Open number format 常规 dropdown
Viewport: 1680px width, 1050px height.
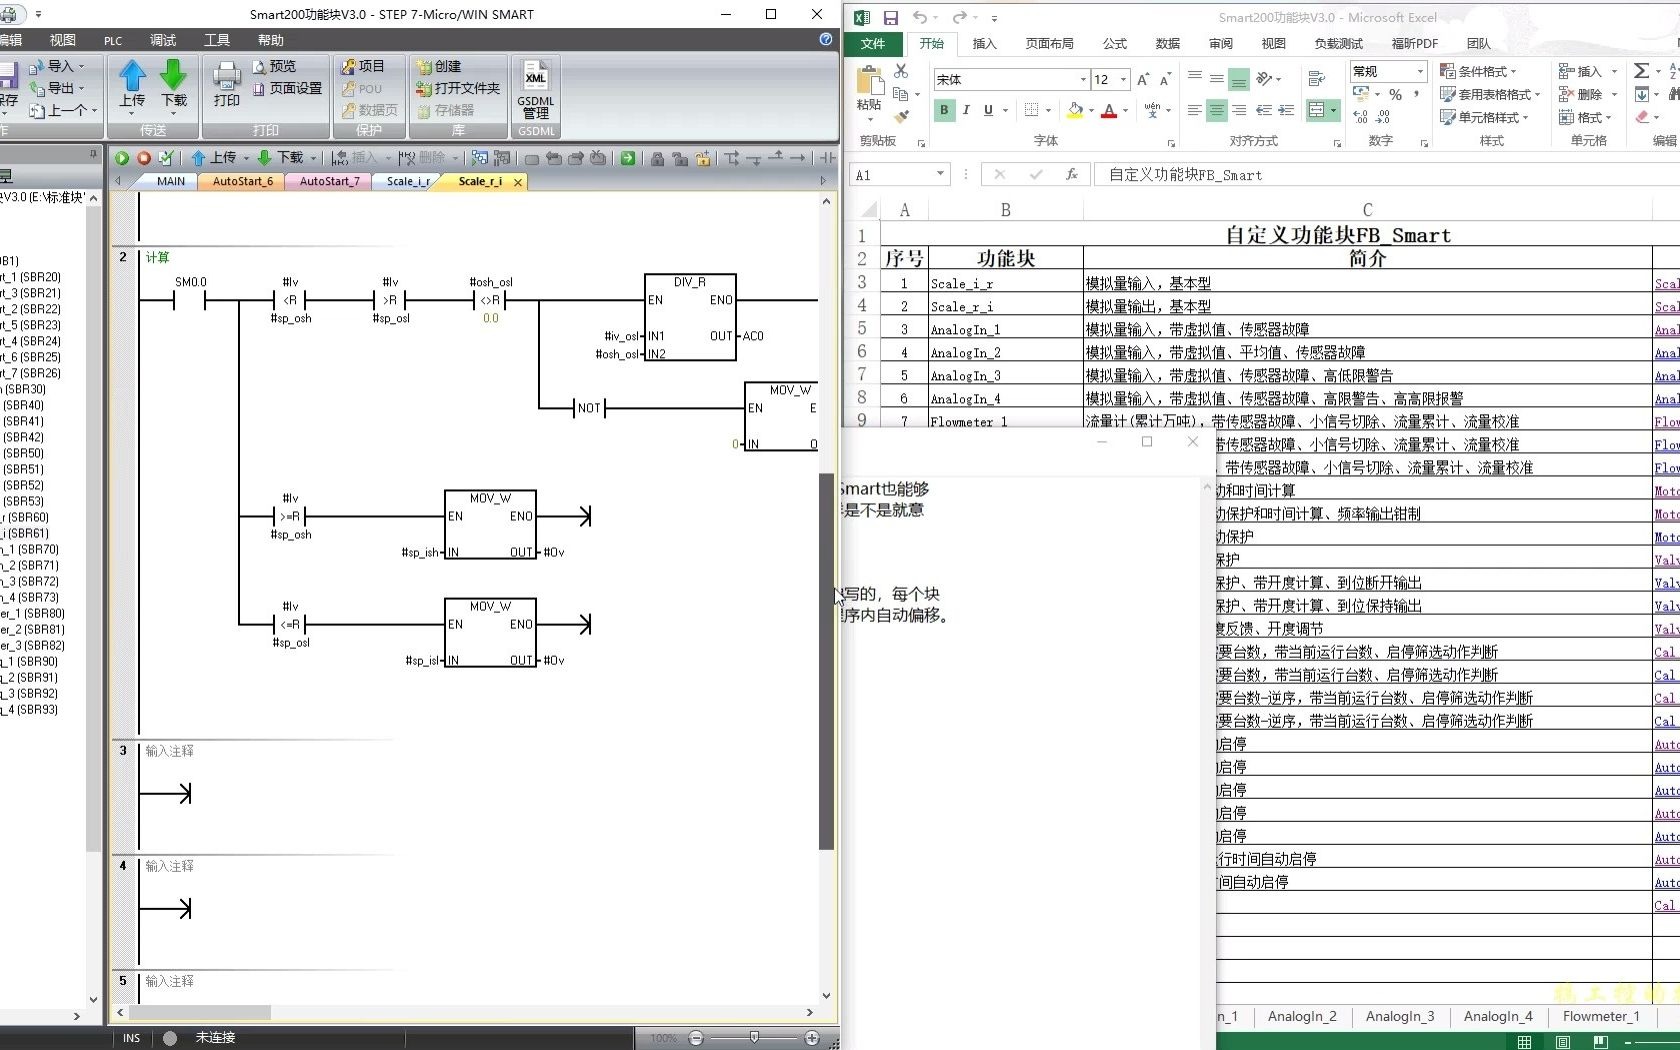pyautogui.click(x=1420, y=71)
